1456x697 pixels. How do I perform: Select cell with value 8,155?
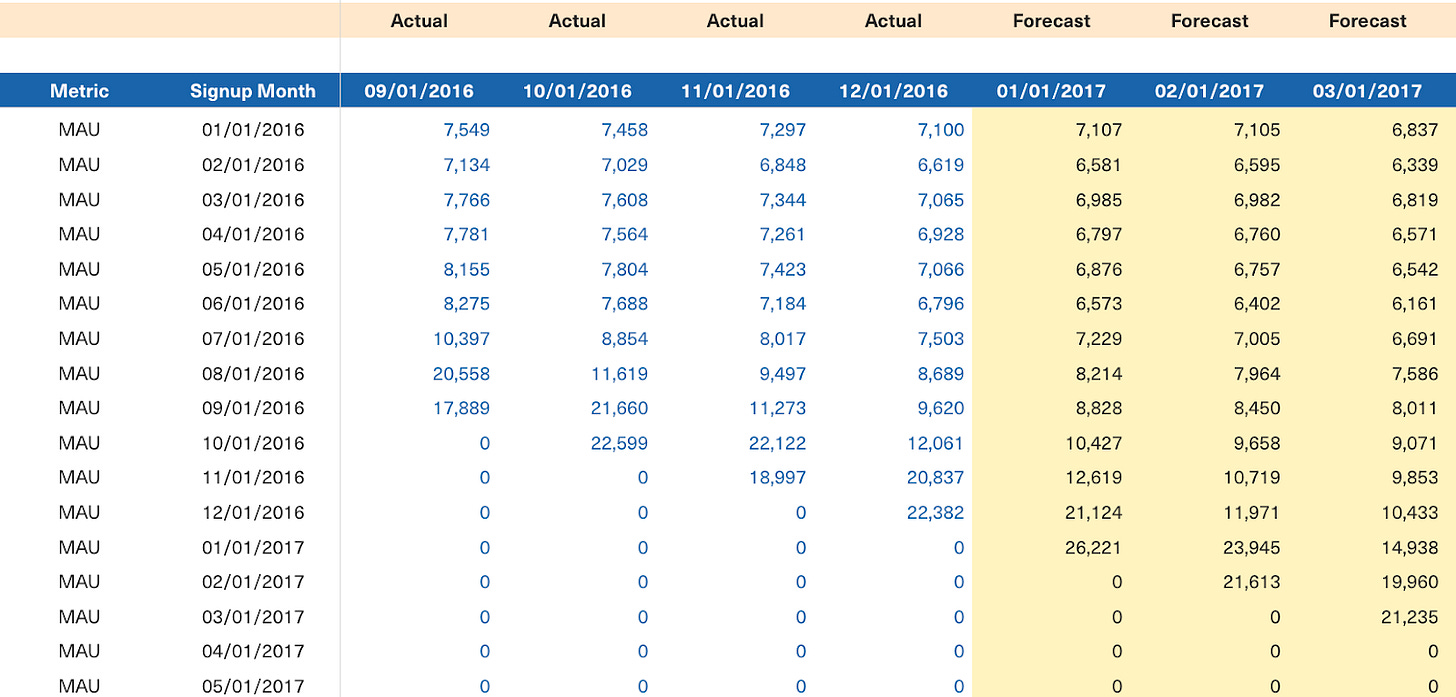point(466,269)
